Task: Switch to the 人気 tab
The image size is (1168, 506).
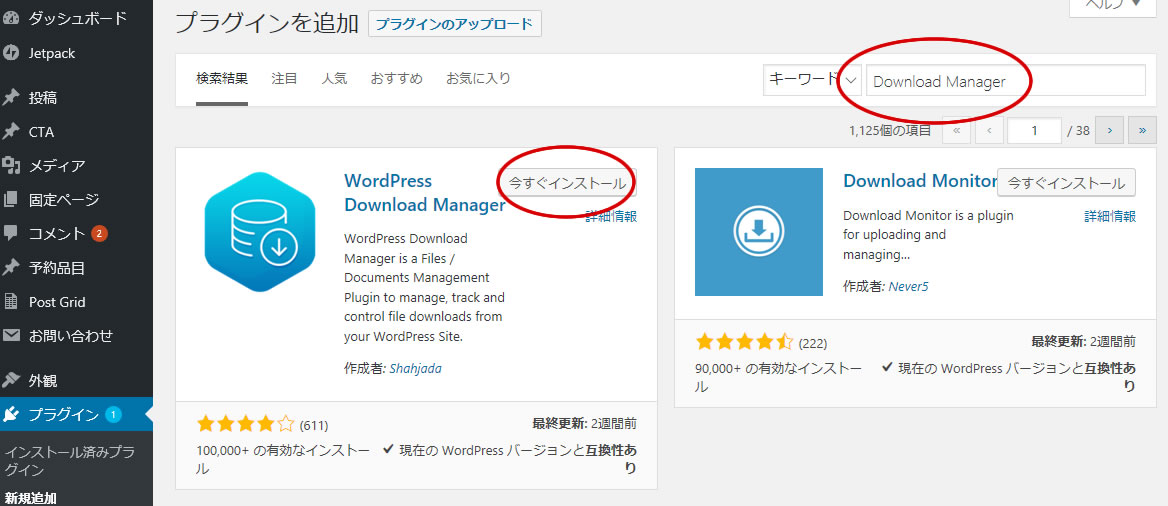Action: 334,78
